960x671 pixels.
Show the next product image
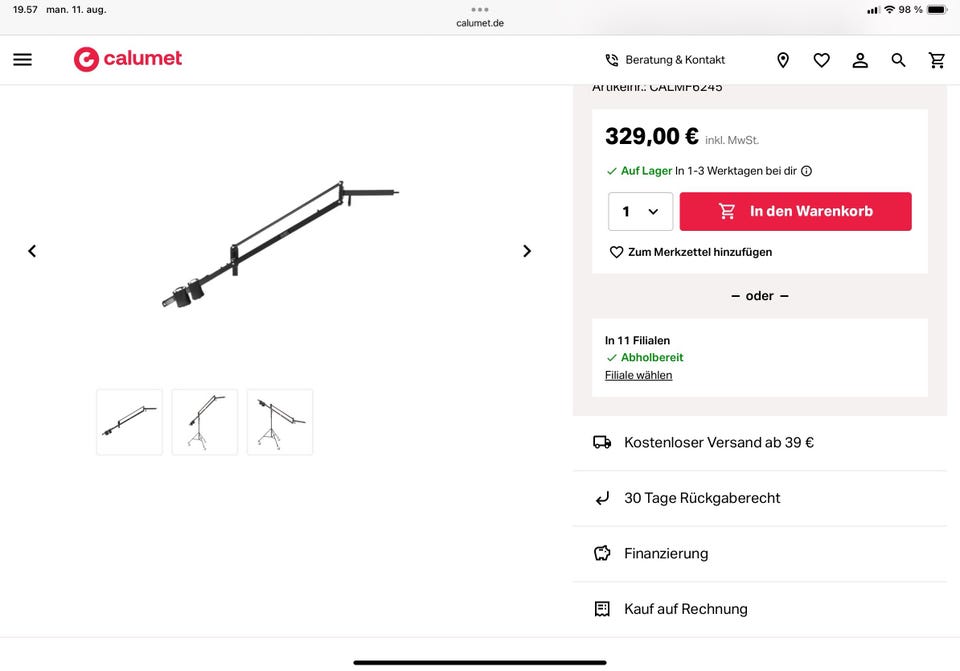[x=527, y=251]
